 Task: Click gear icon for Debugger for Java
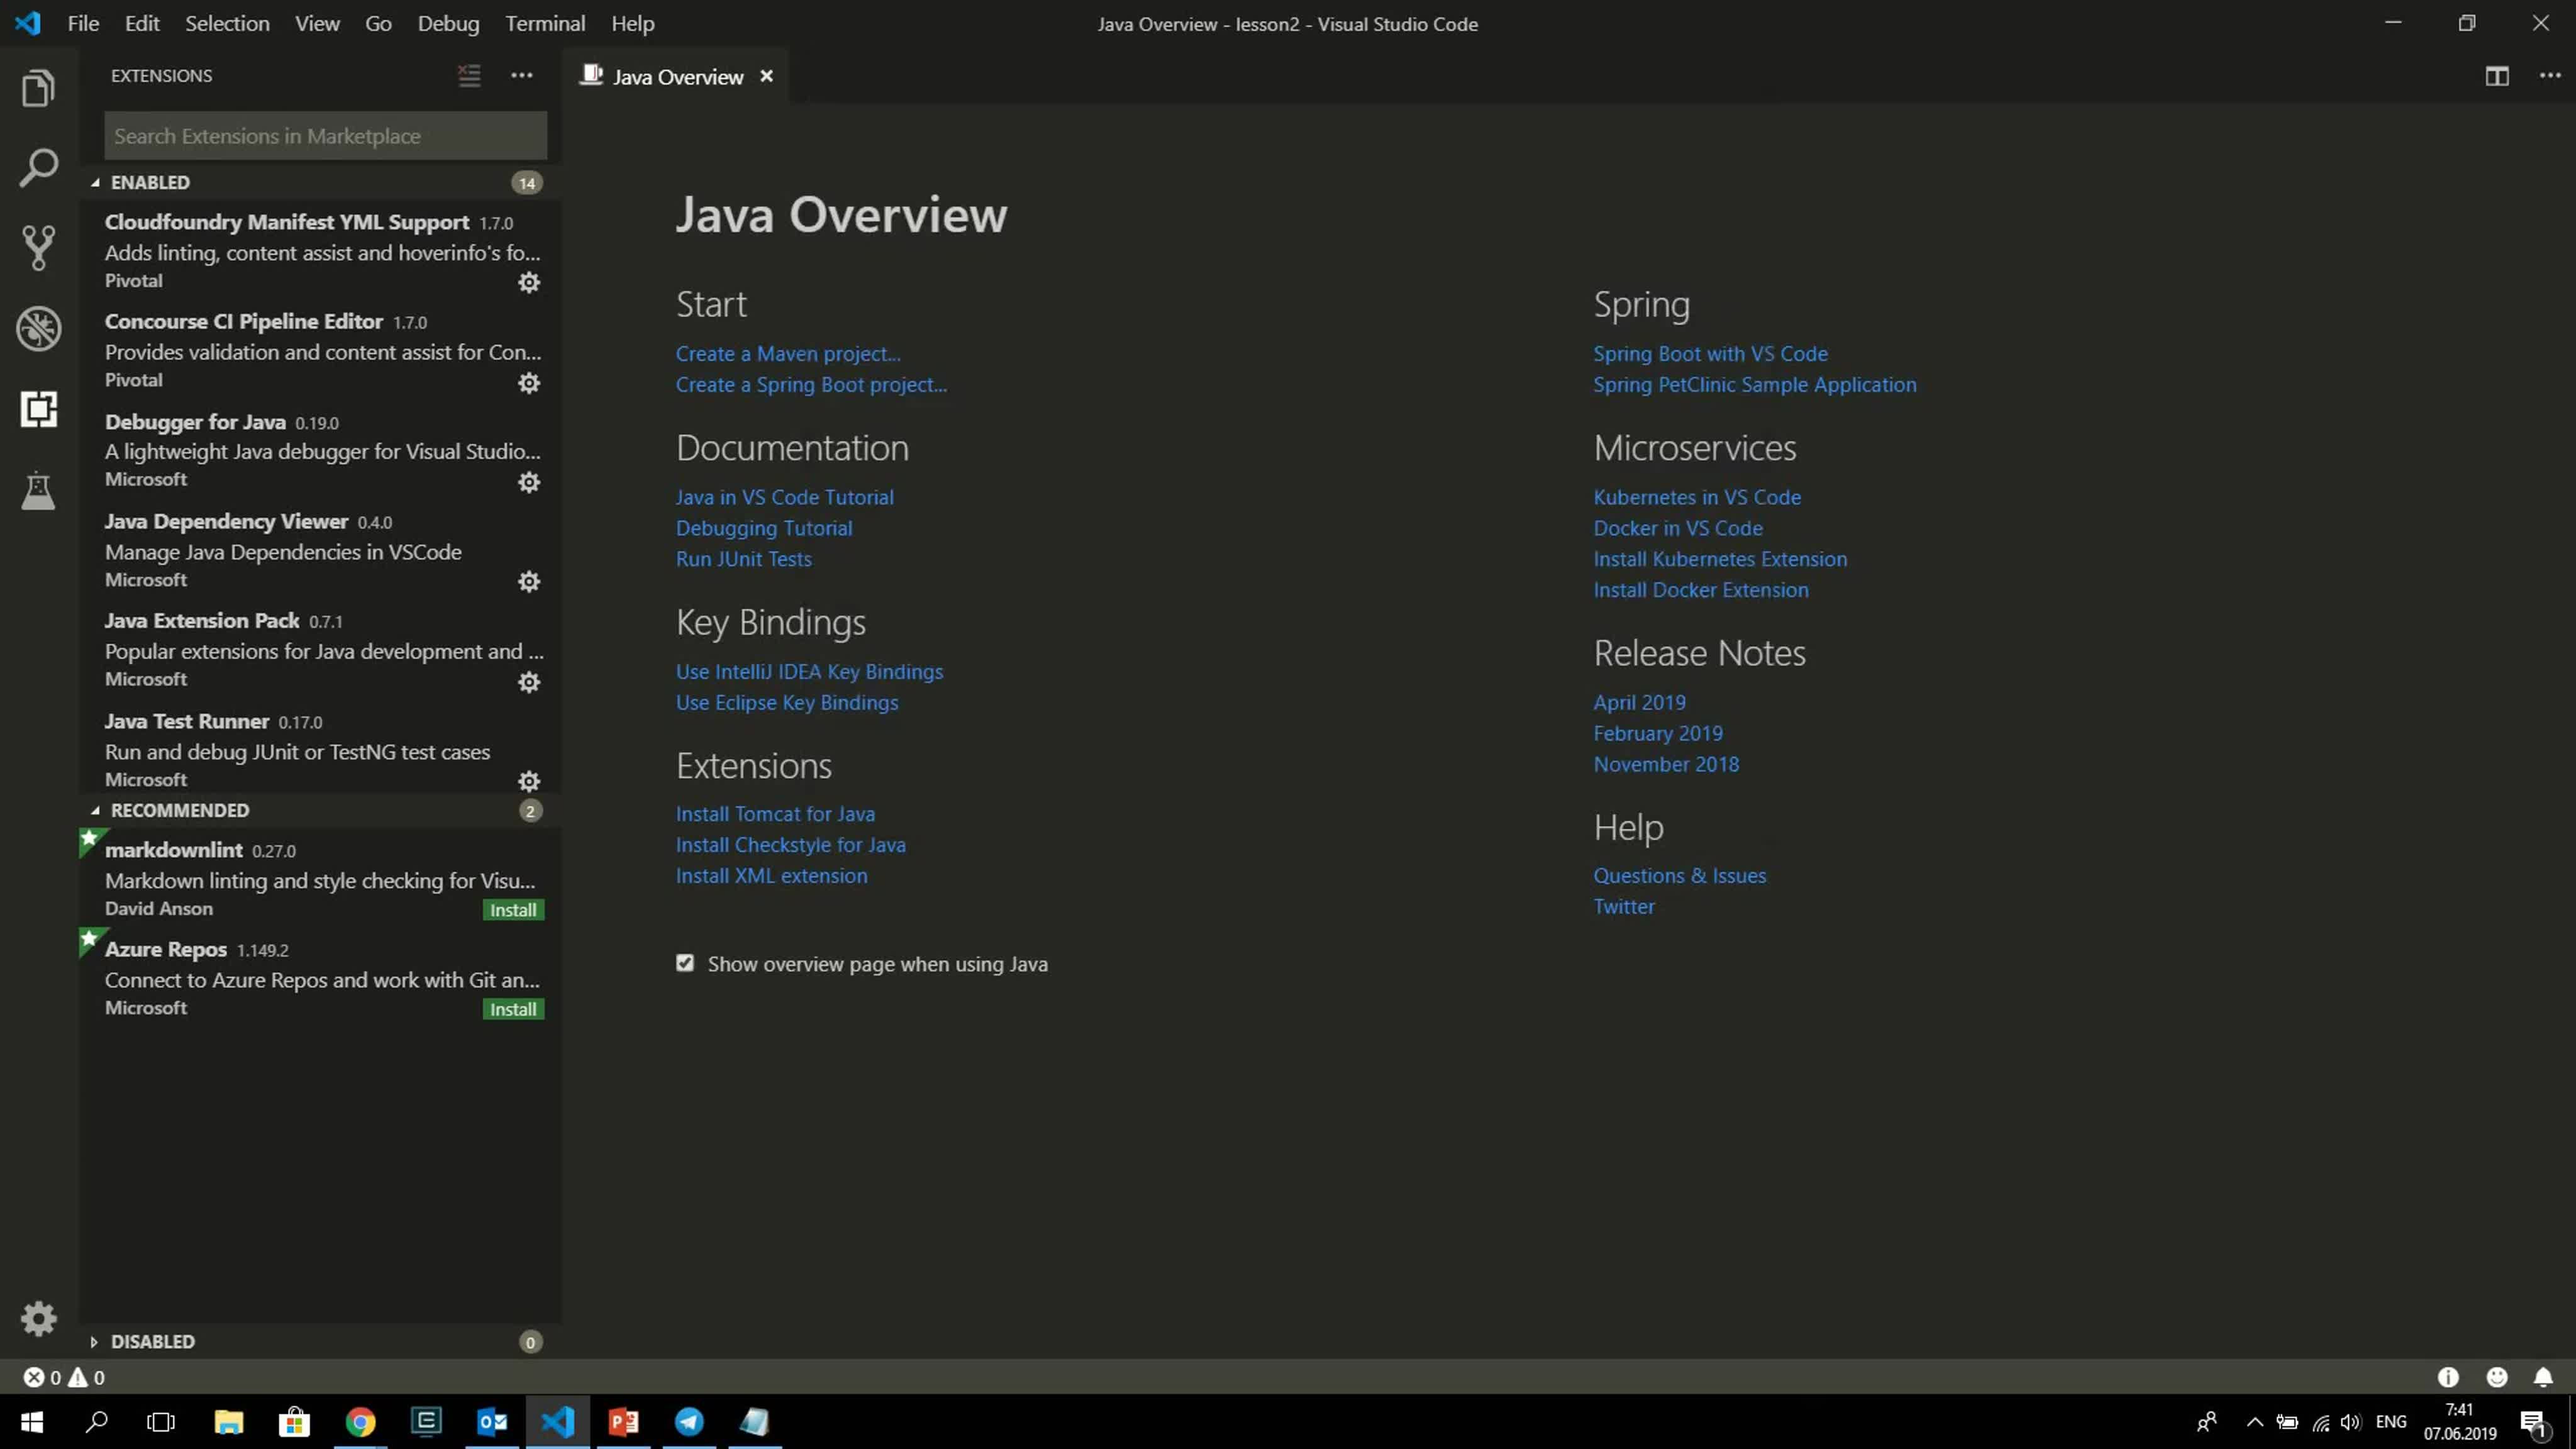tap(529, 482)
